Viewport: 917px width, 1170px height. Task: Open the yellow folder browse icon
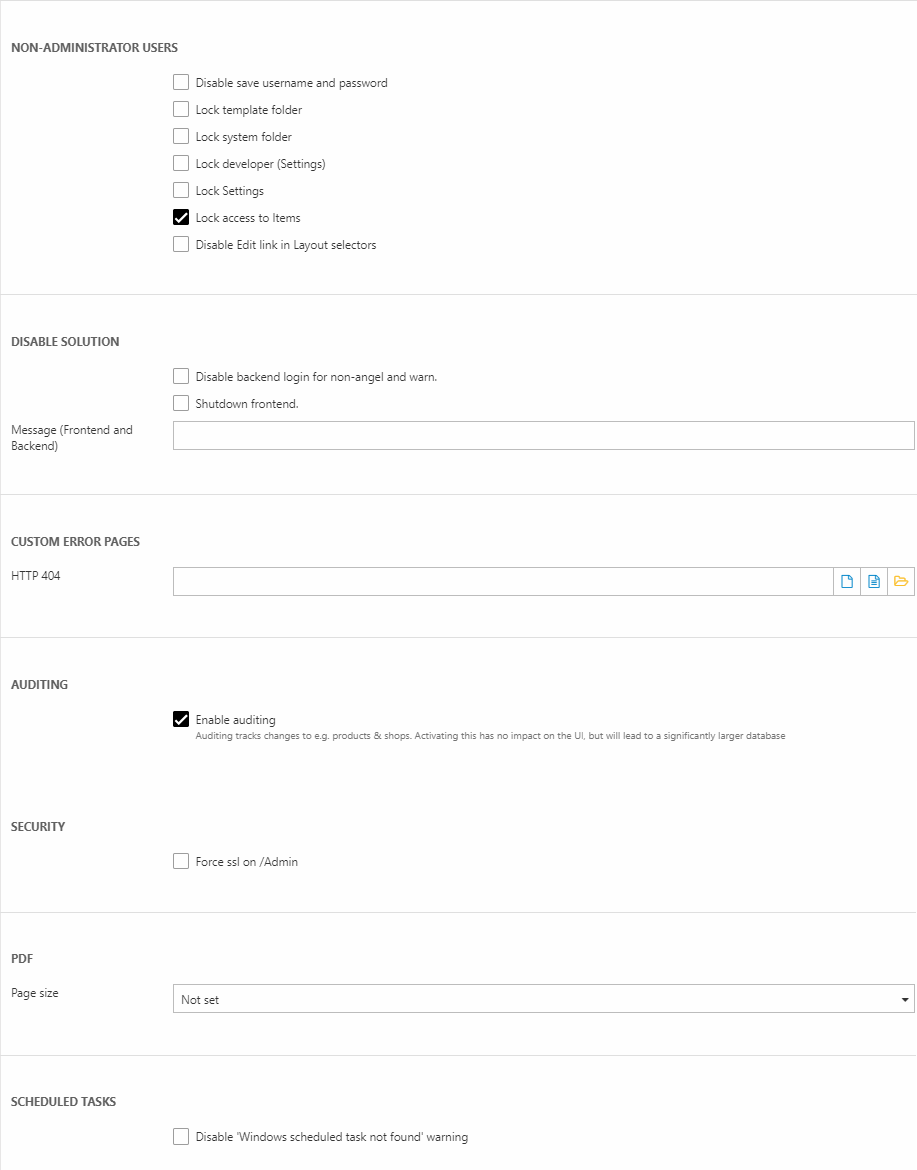pos(901,582)
